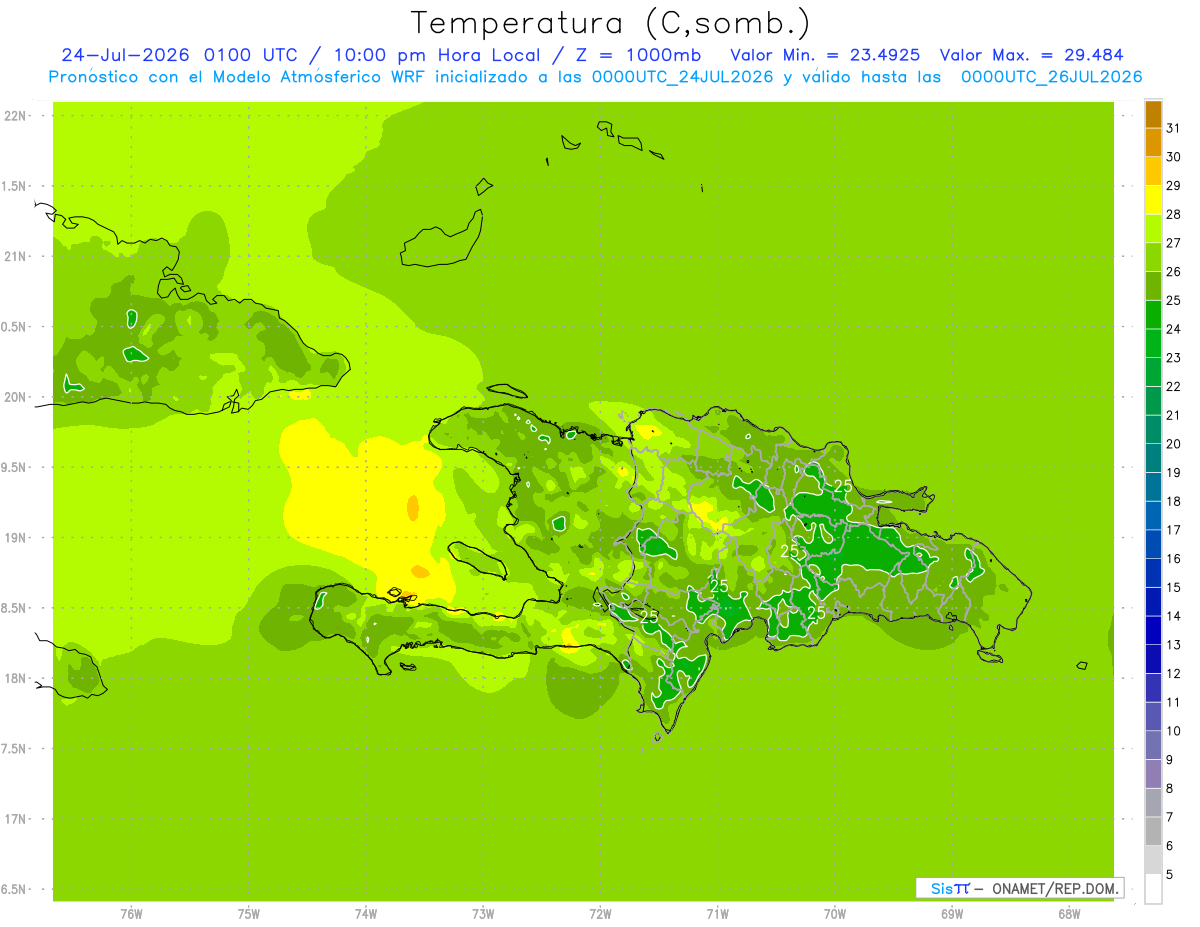Image resolution: width=1200 pixels, height=927 pixels.
Task: Click "Valor Max. = 29.484" in header
Action: coord(1031,55)
